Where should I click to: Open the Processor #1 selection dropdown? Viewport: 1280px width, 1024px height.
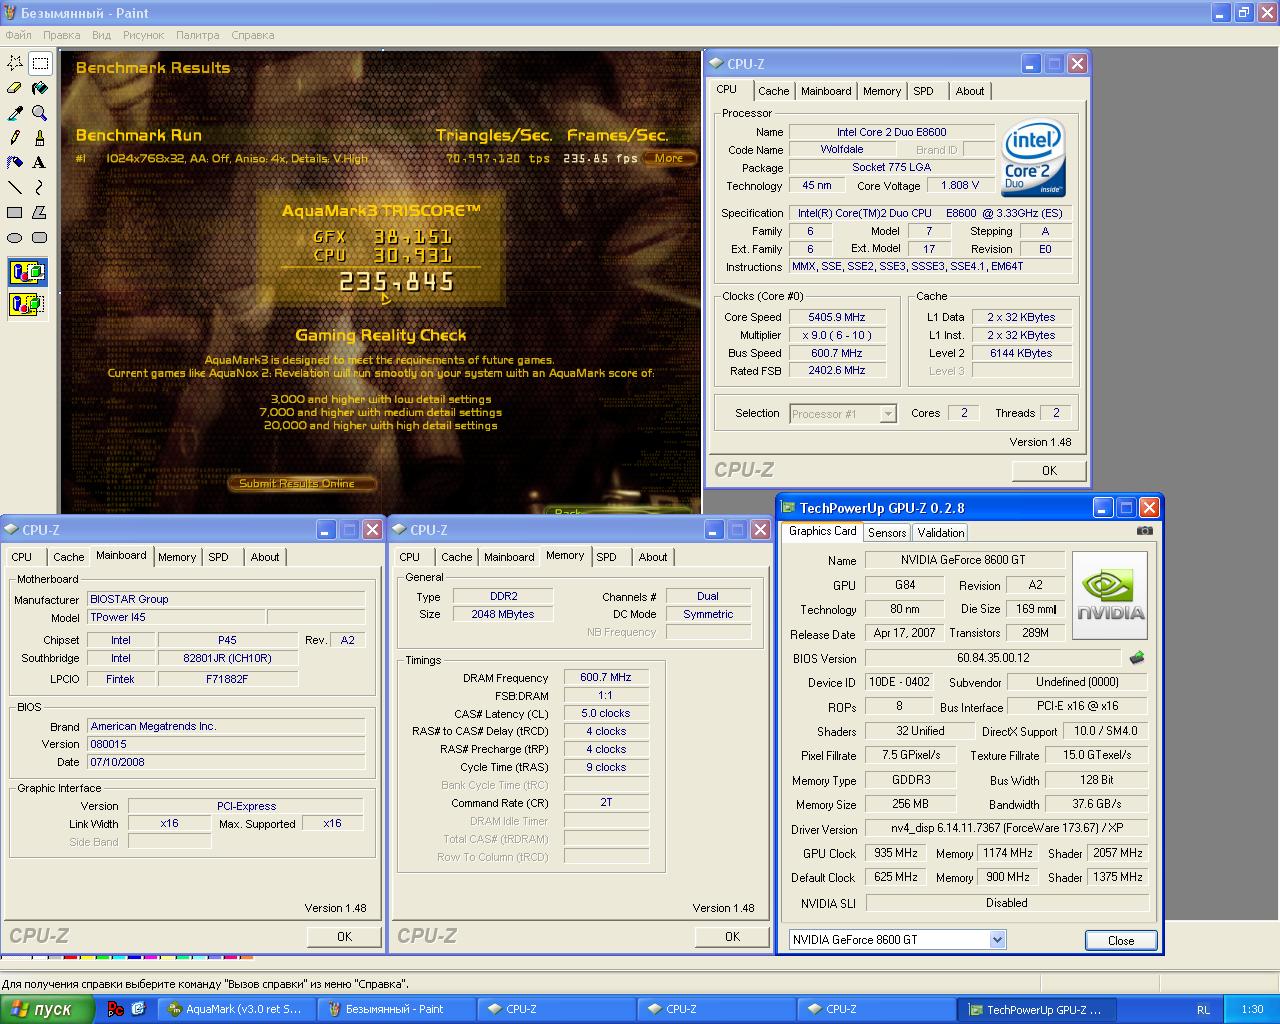887,413
